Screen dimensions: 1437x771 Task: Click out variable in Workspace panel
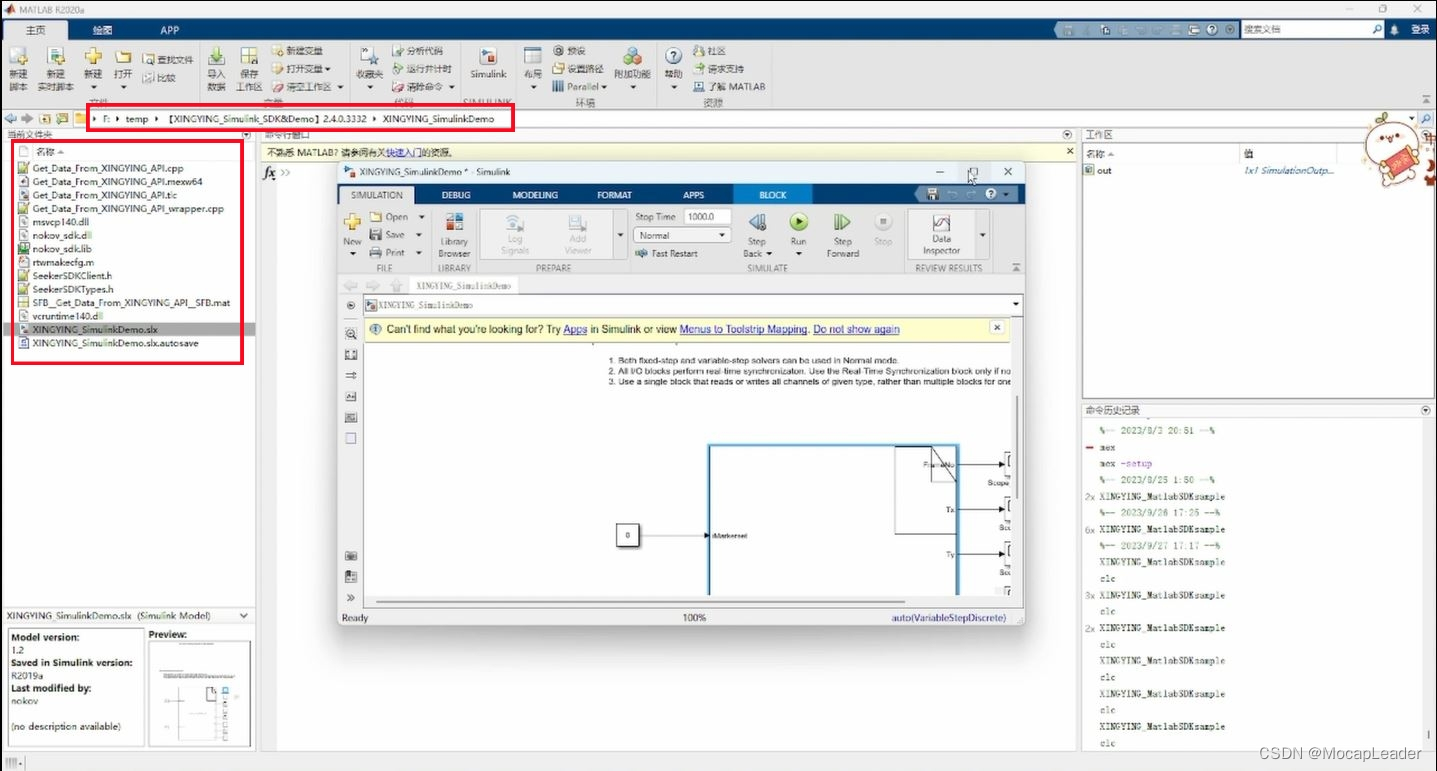[x=1104, y=170]
